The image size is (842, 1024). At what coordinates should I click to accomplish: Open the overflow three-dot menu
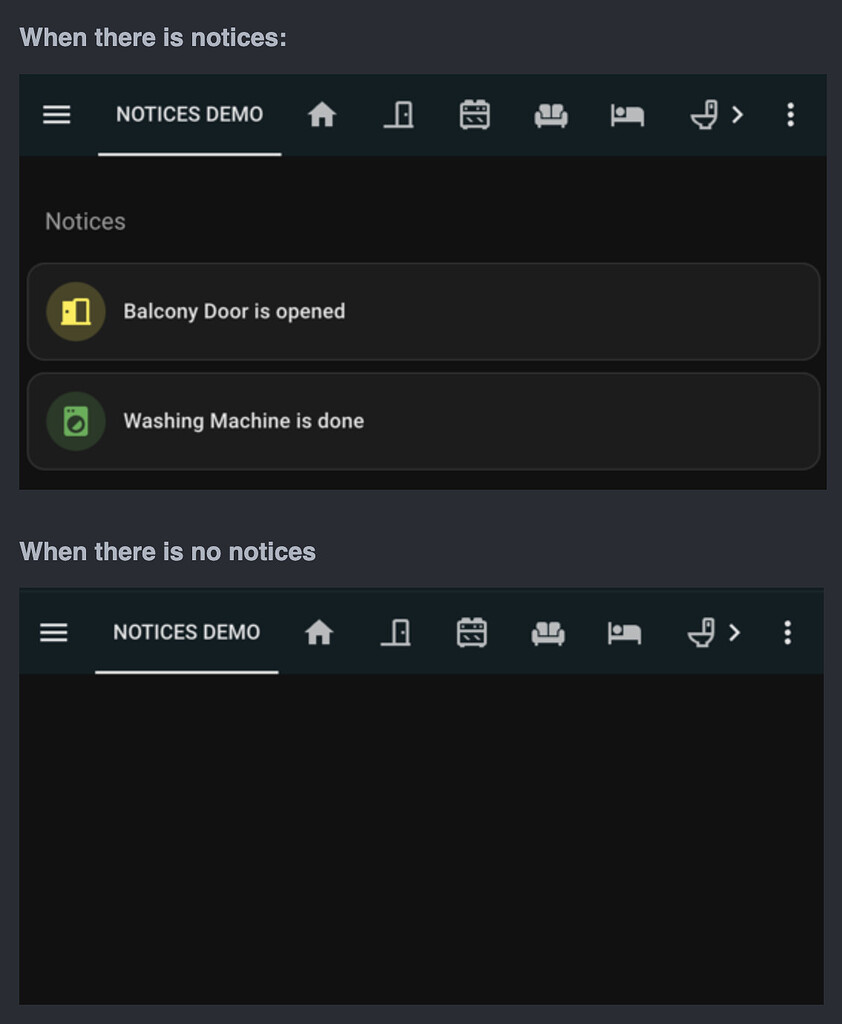(790, 115)
